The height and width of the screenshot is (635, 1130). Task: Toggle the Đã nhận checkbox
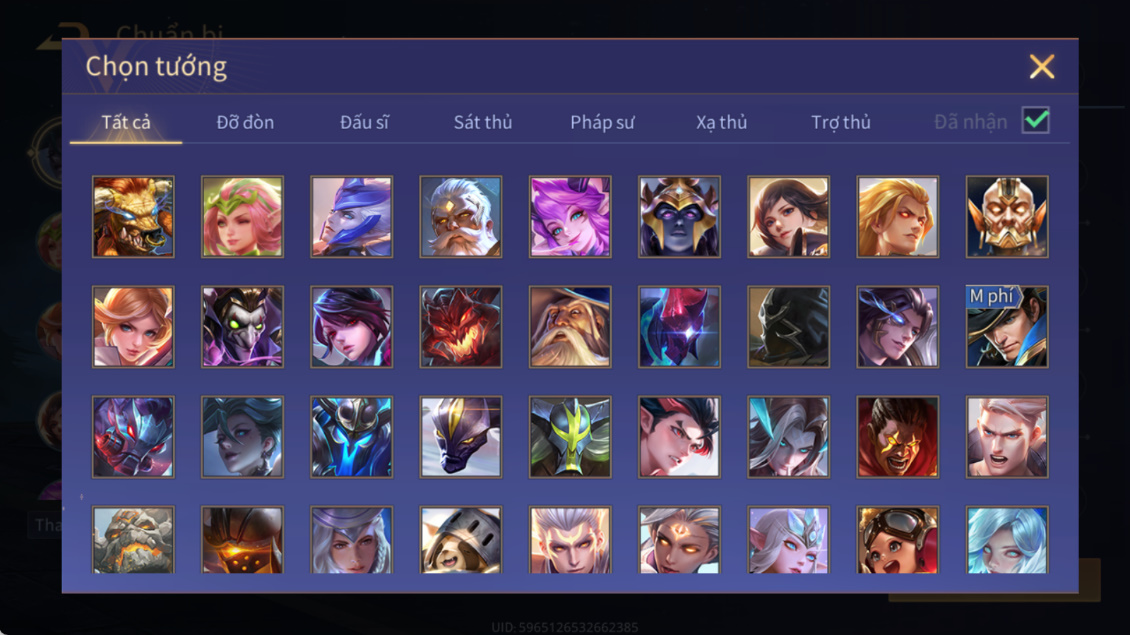coord(1036,120)
